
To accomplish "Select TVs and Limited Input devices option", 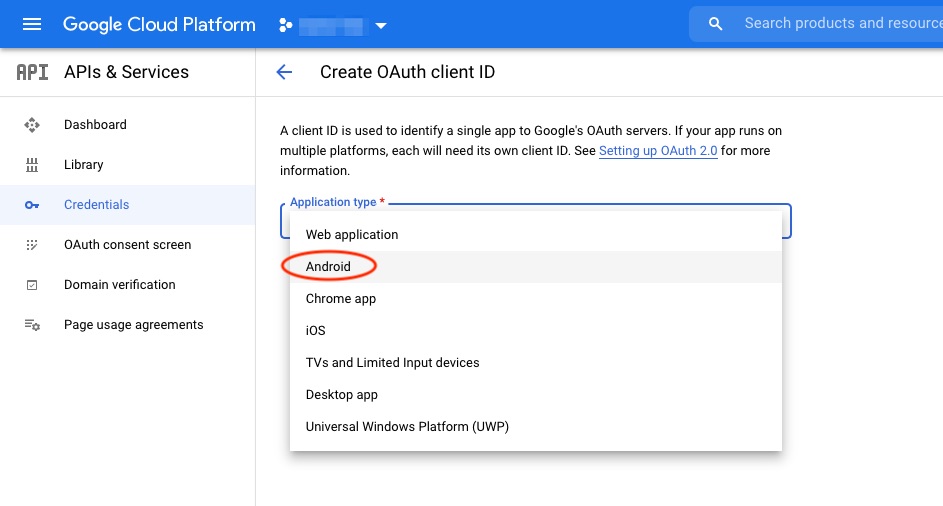I will point(536,363).
